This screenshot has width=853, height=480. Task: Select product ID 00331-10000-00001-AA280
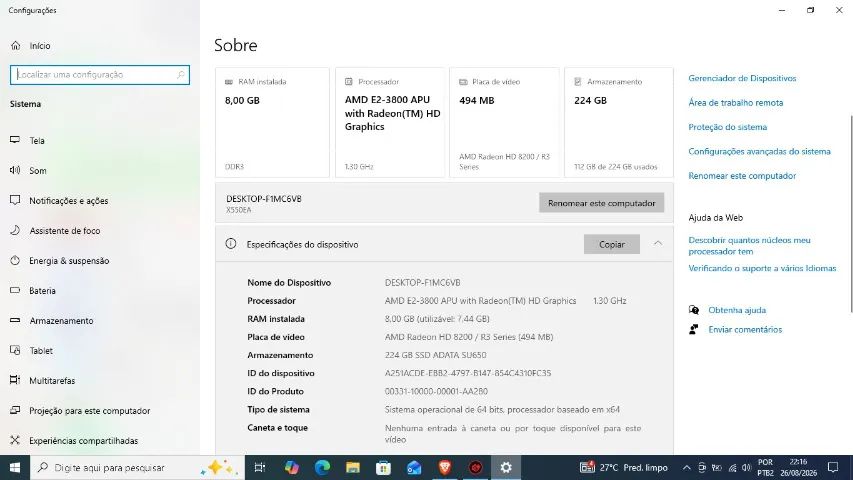(x=436, y=391)
